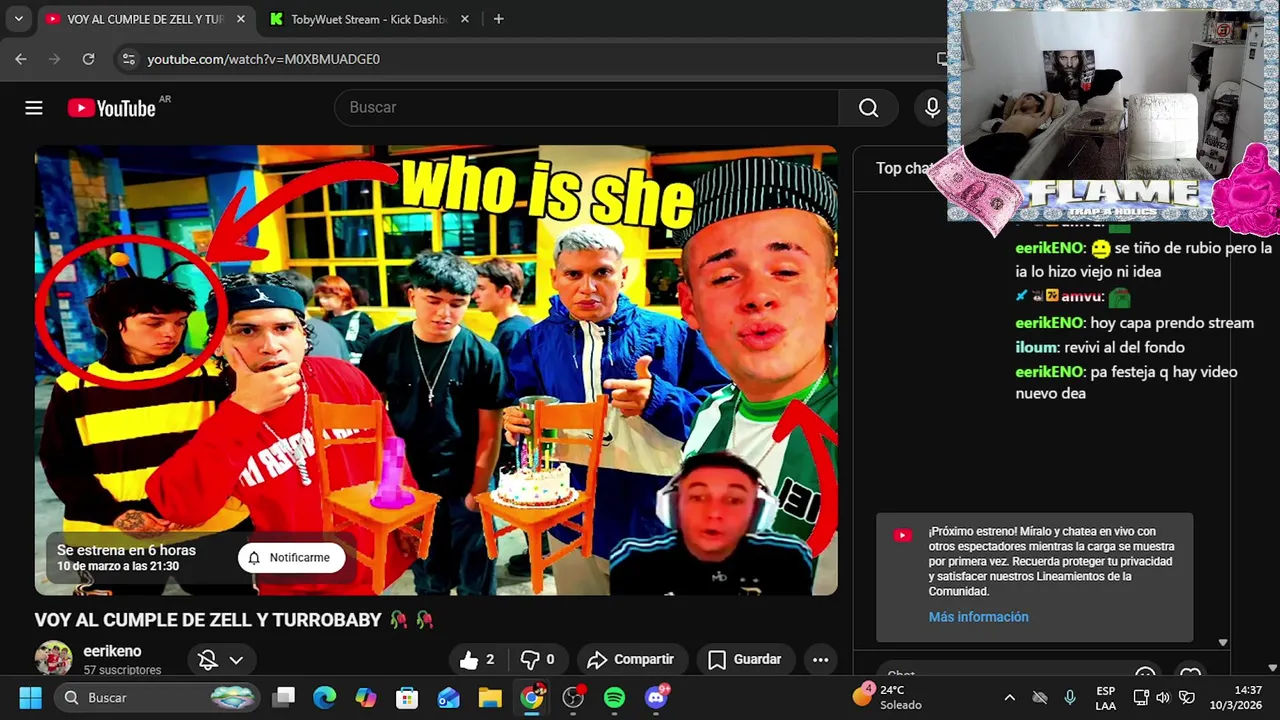Click the taskbar Buscar search box

[x=155, y=697]
